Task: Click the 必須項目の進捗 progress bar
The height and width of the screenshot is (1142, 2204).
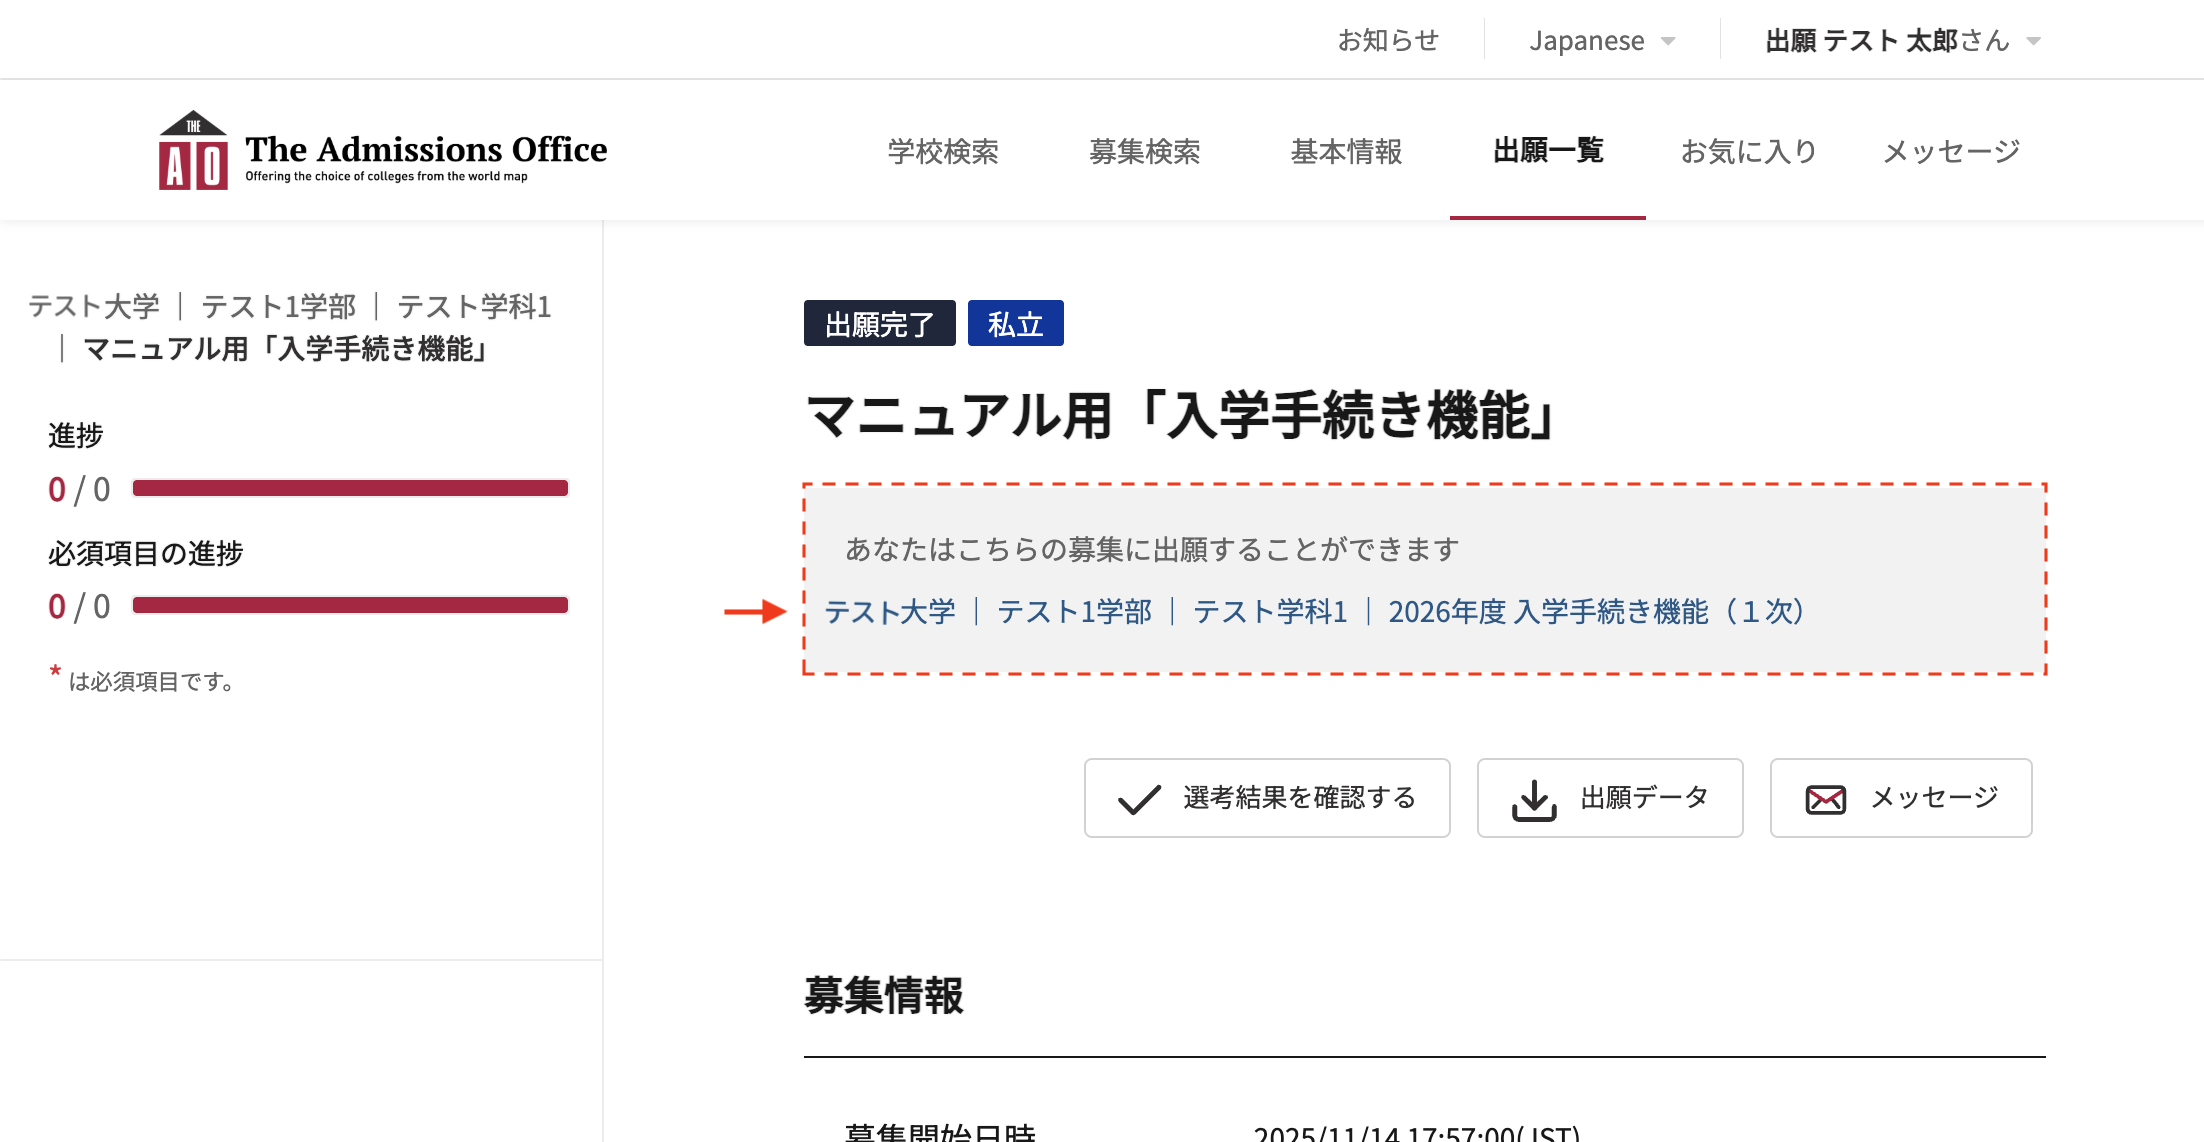Action: point(350,605)
